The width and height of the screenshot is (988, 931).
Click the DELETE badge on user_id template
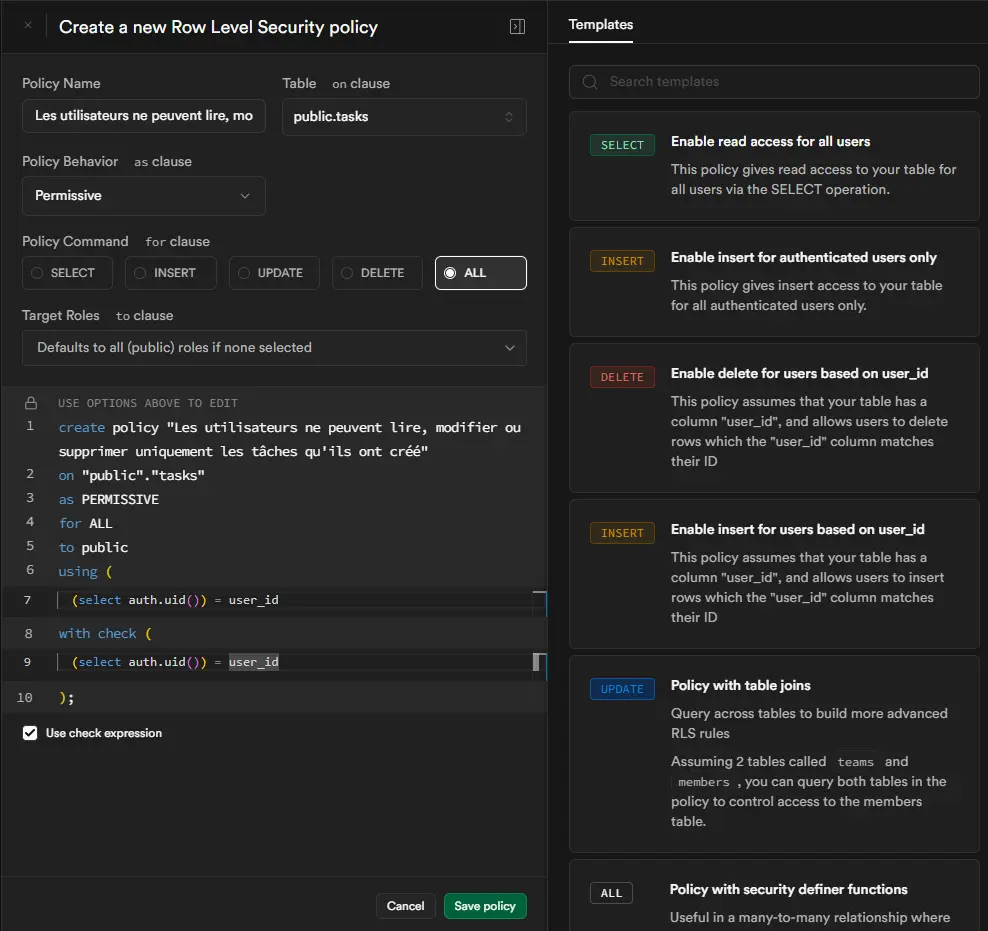click(x=622, y=377)
